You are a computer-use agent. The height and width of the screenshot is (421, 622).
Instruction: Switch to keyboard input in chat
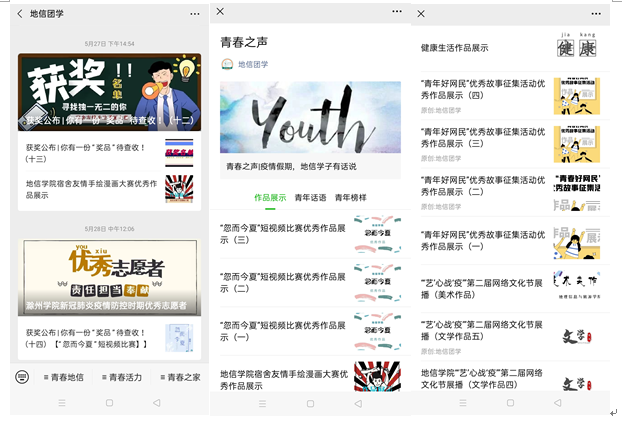[22, 377]
